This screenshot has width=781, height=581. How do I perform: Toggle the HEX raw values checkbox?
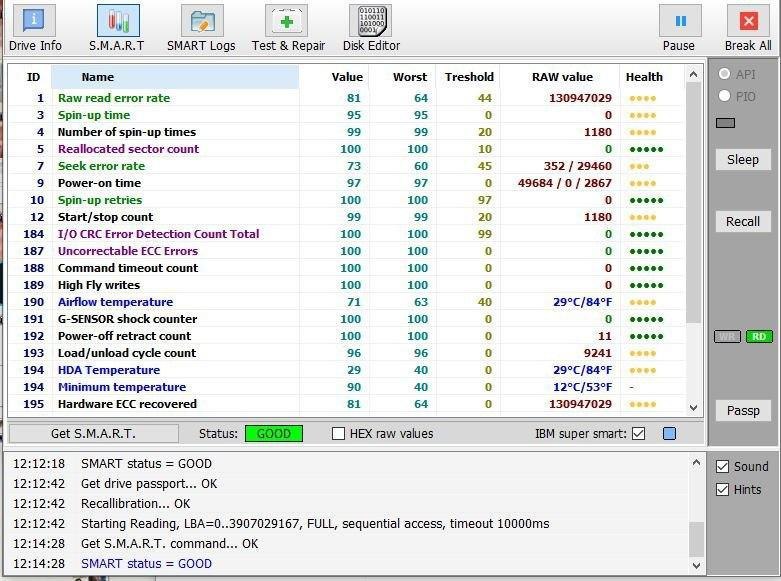[x=338, y=434]
